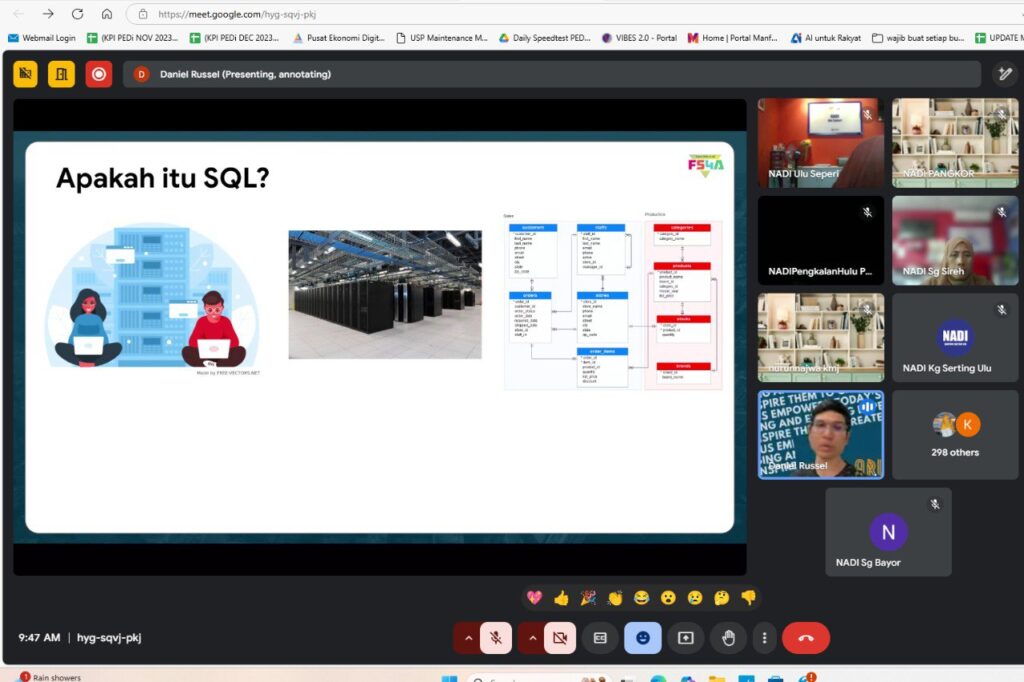Image resolution: width=1024 pixels, height=682 pixels.
Task: Click the share screen (present now) button
Action: point(686,637)
